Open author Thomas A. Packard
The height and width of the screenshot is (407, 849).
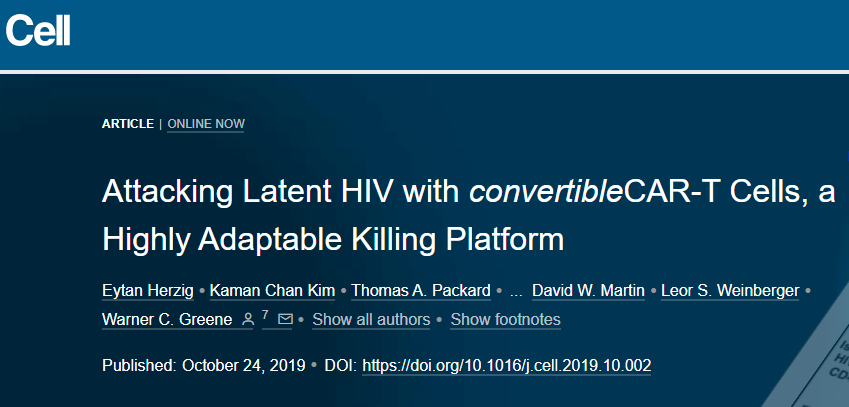[421, 291]
